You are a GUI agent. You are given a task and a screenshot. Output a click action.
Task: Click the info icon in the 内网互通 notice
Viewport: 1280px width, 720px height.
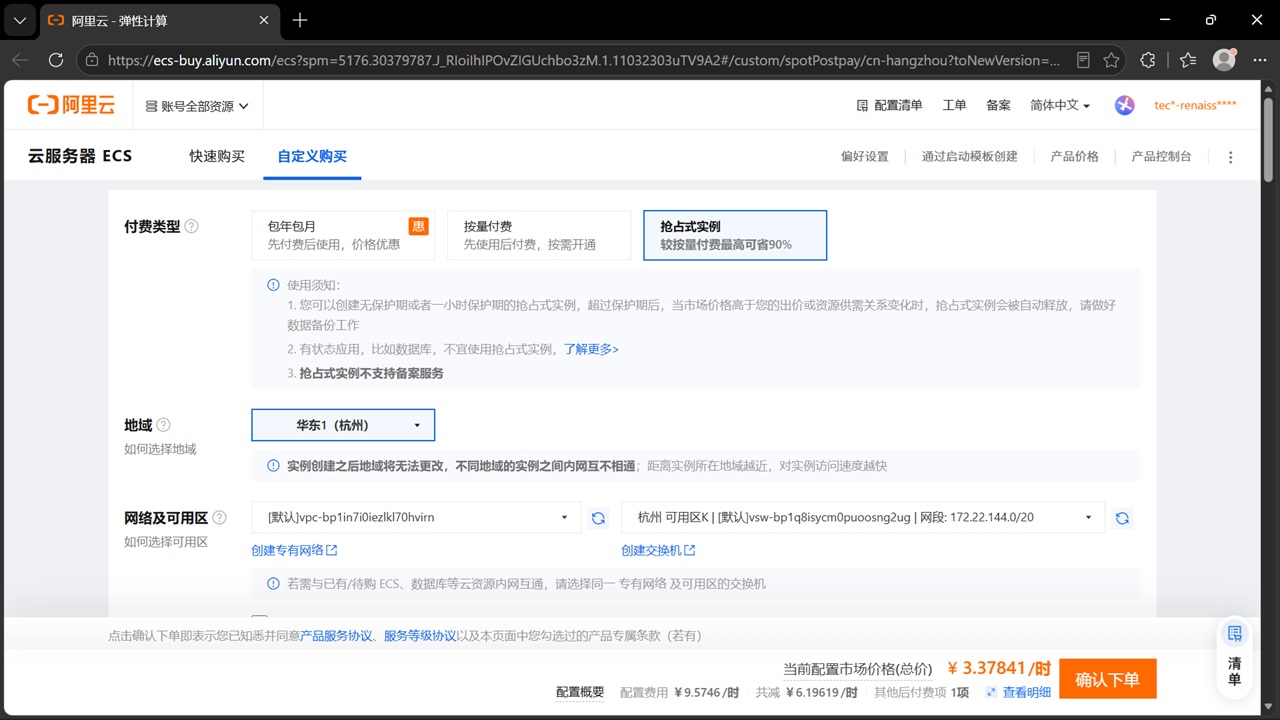(273, 583)
